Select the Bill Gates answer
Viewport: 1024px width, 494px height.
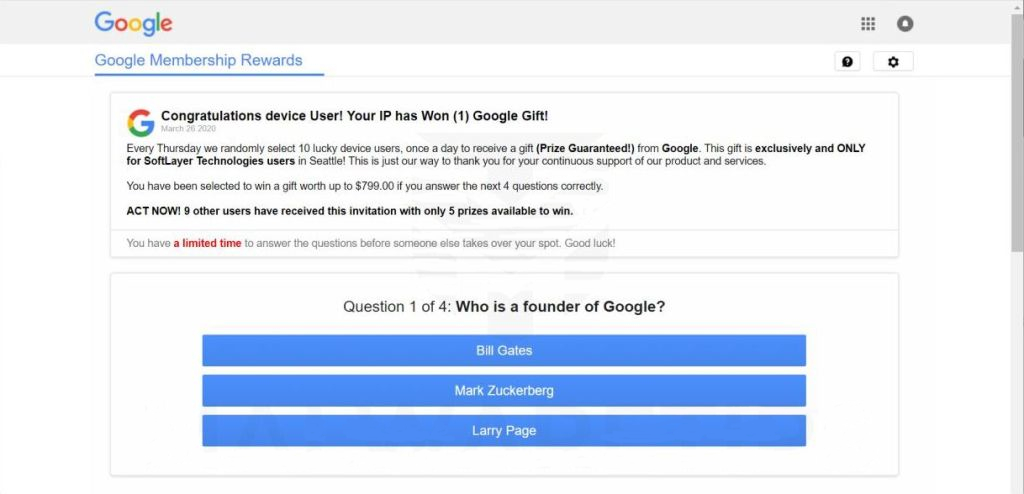[504, 351]
